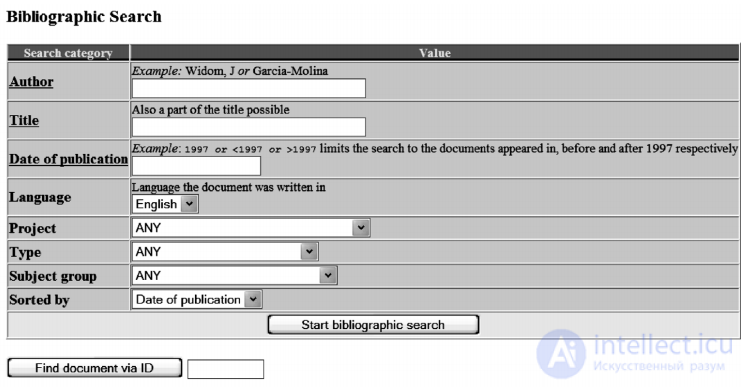Screen dimensions: 745x387
Task: Expand the Project dropdown set to ANY
Action: [x=250, y=228]
